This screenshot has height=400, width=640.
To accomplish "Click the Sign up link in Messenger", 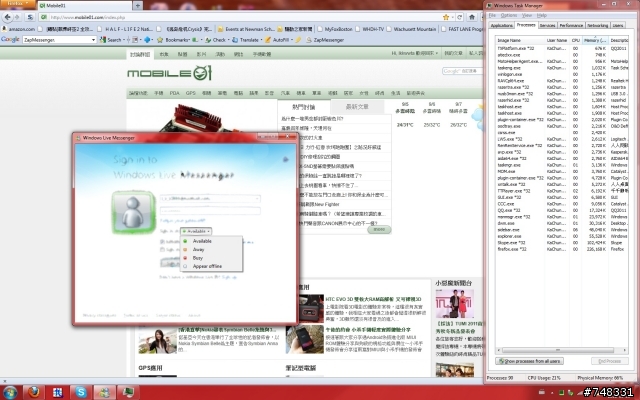I will pyautogui.click(x=229, y=277).
